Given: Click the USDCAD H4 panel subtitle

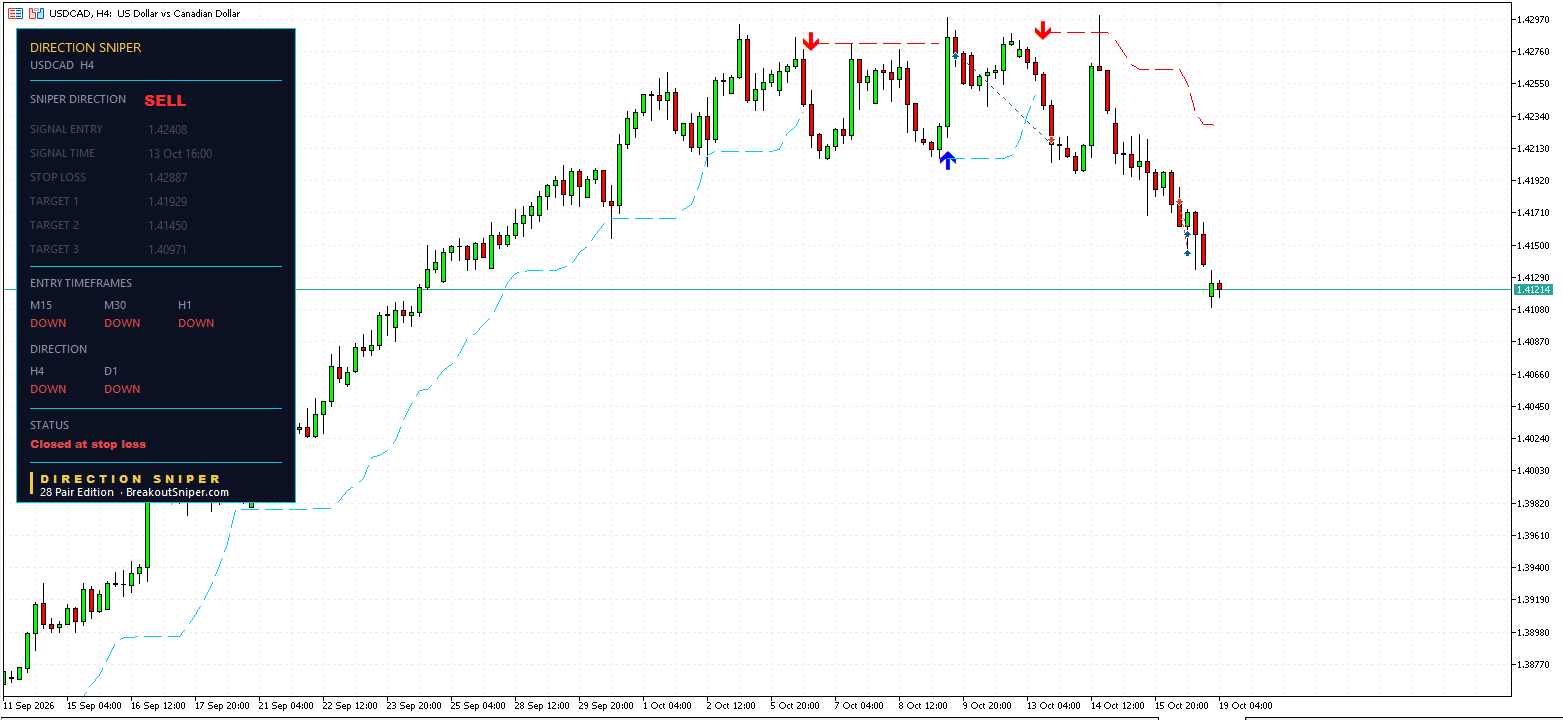Looking at the screenshot, I should click(62, 65).
